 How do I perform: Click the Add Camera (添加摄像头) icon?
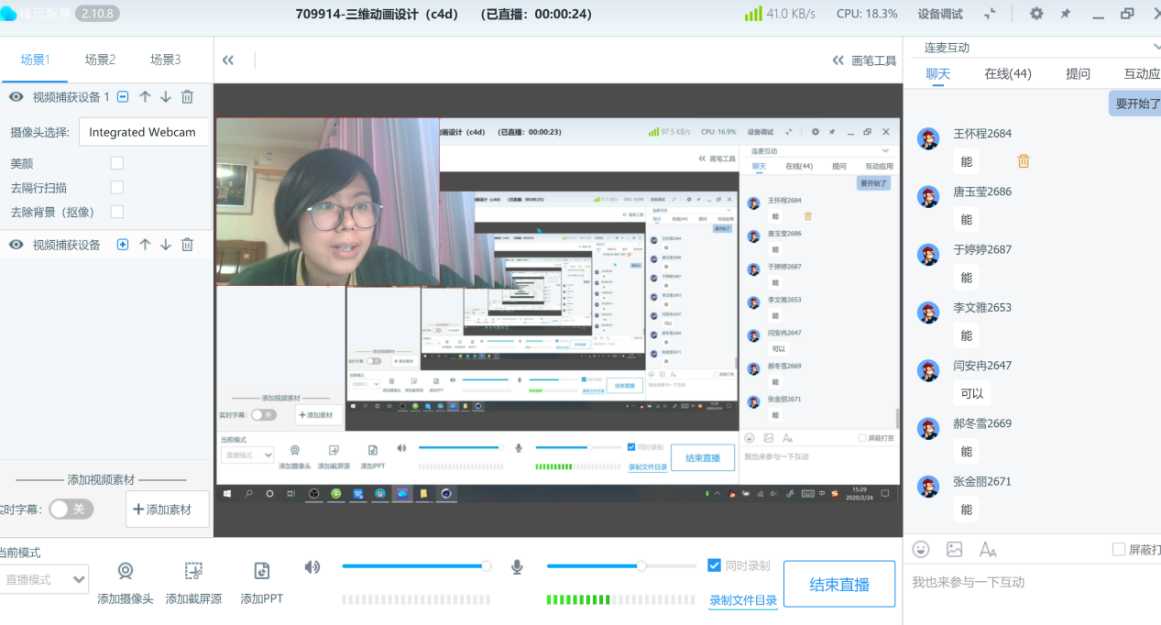tap(125, 571)
